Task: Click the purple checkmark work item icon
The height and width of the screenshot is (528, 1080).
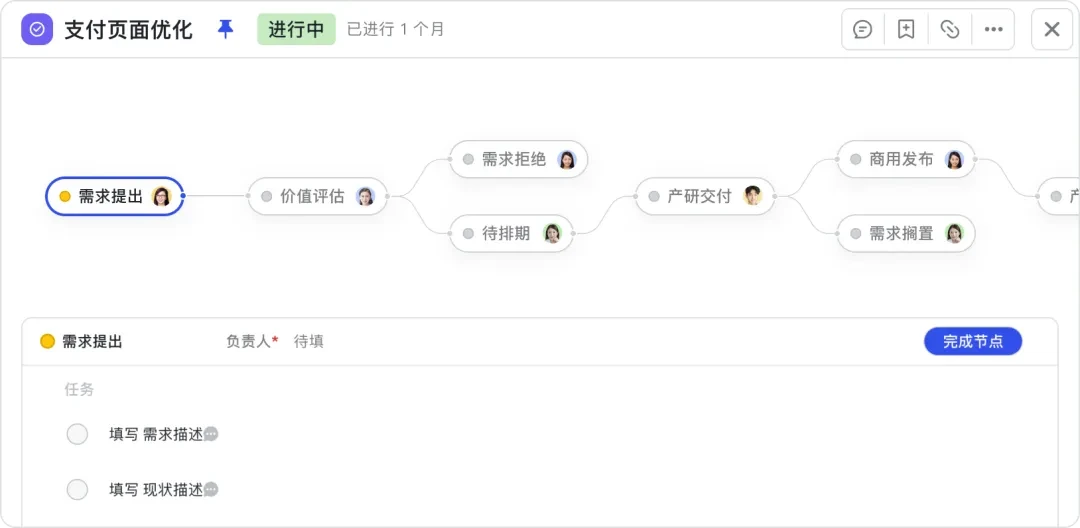Action: point(37,30)
